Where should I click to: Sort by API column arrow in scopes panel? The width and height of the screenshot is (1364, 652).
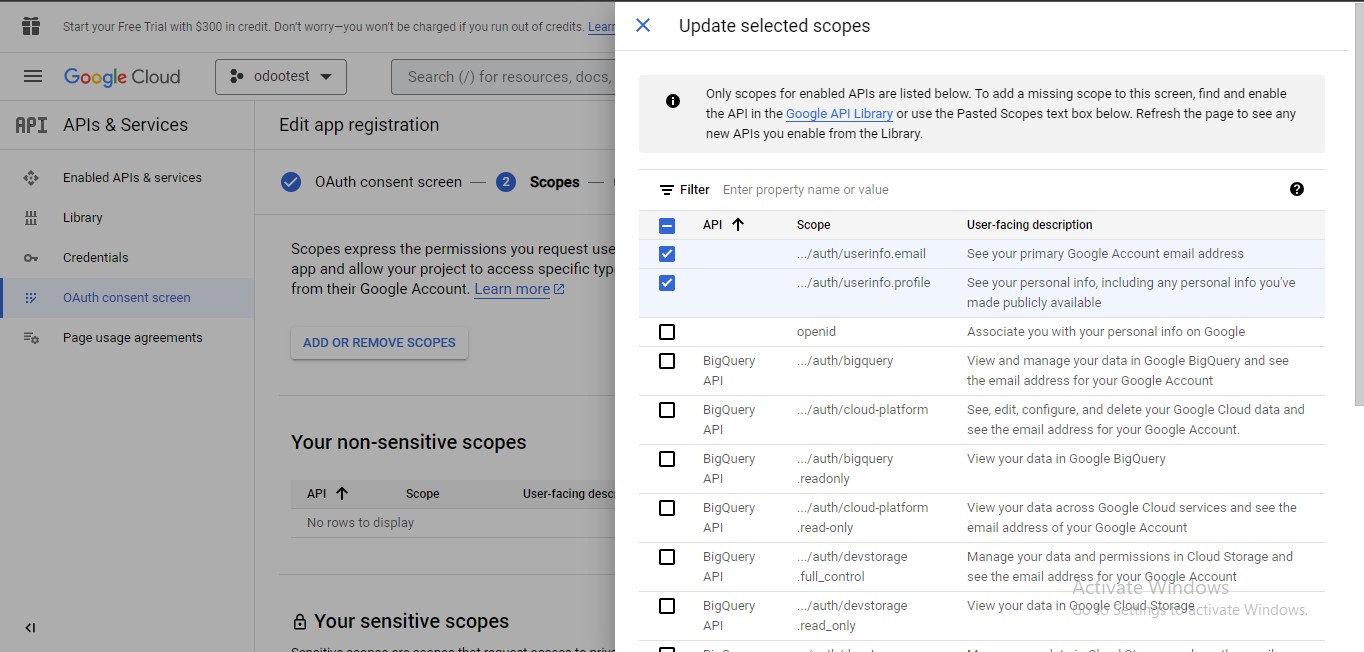738,225
